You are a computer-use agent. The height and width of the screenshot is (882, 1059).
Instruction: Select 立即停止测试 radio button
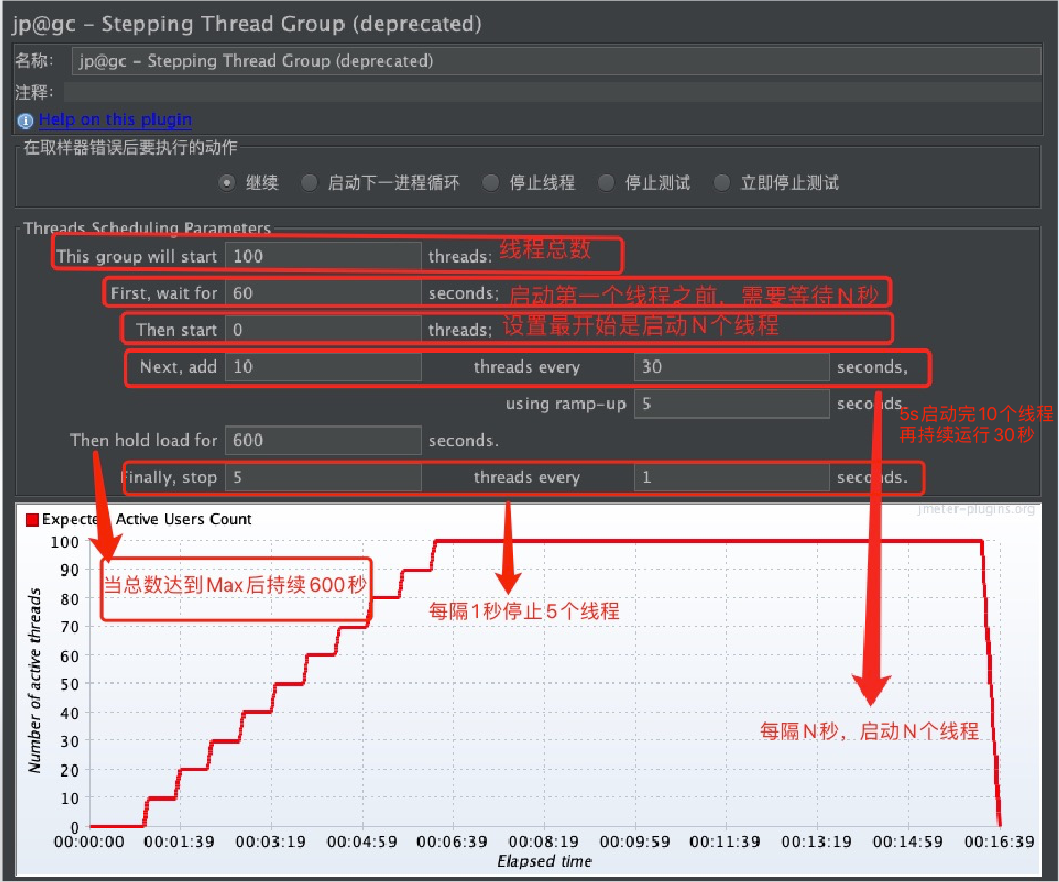pyautogui.click(x=721, y=182)
